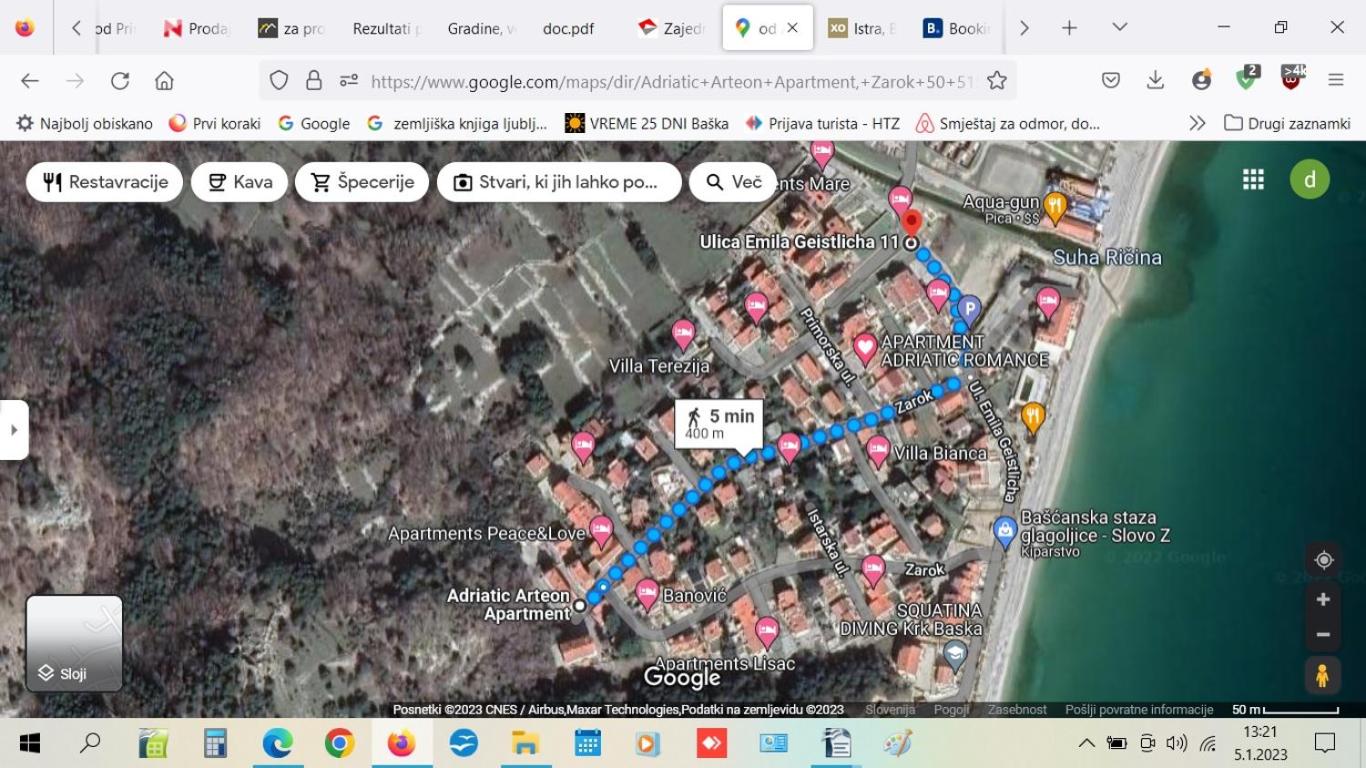The image size is (1366, 768).
Task: Click the Apartments Peace&Love lodging pin
Action: [x=601, y=531]
